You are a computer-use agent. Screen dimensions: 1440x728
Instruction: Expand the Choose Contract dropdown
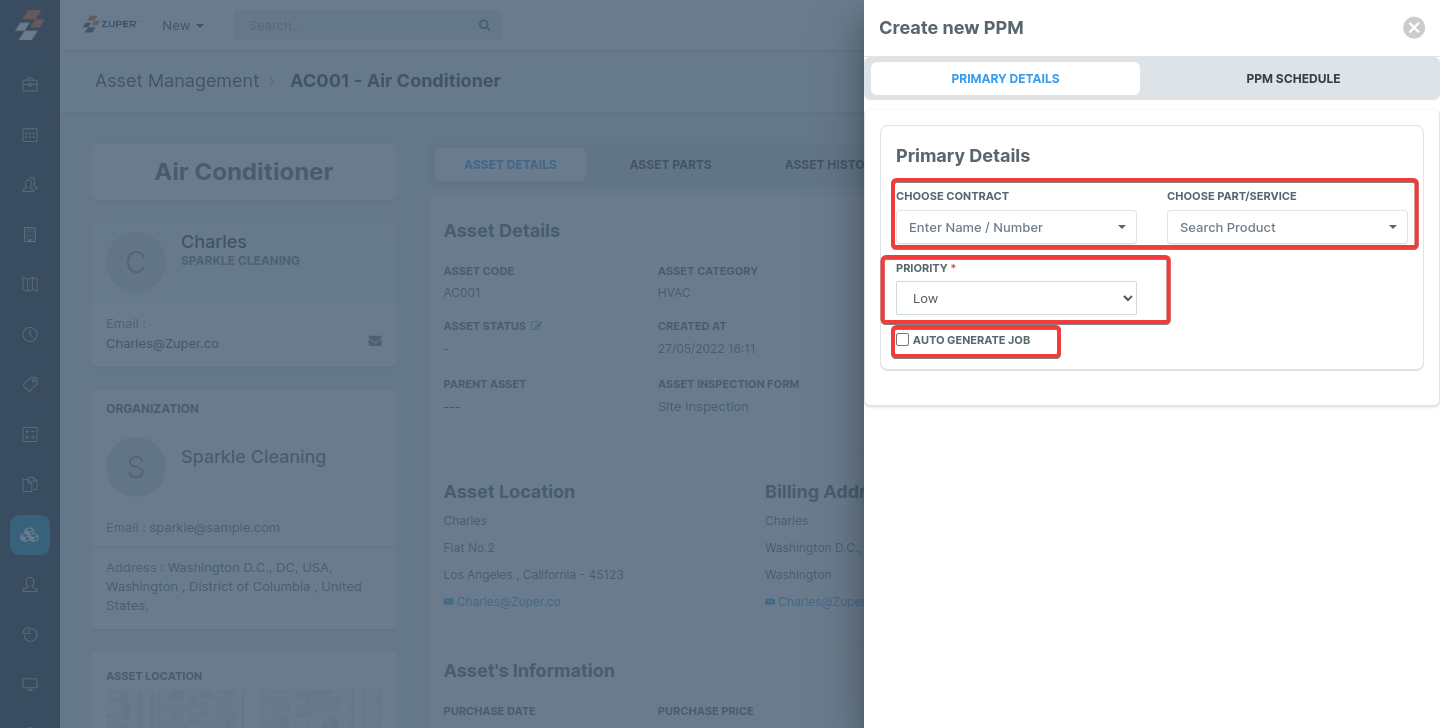pyautogui.click(x=1016, y=227)
